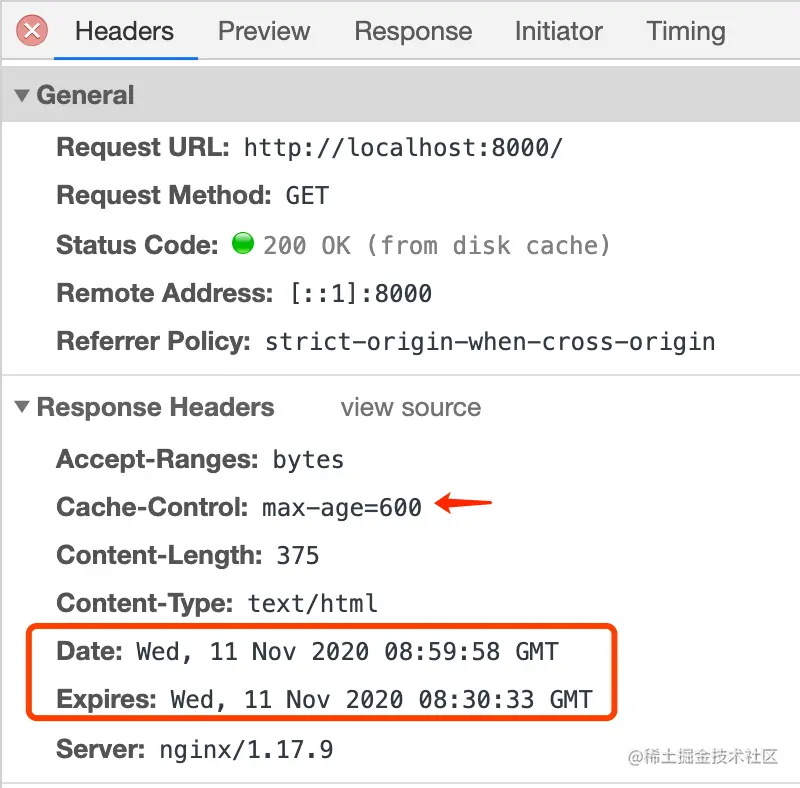Click the strict-origin-when-cross-origin policy value
This screenshot has width=800, height=788.
pyautogui.click(x=489, y=342)
